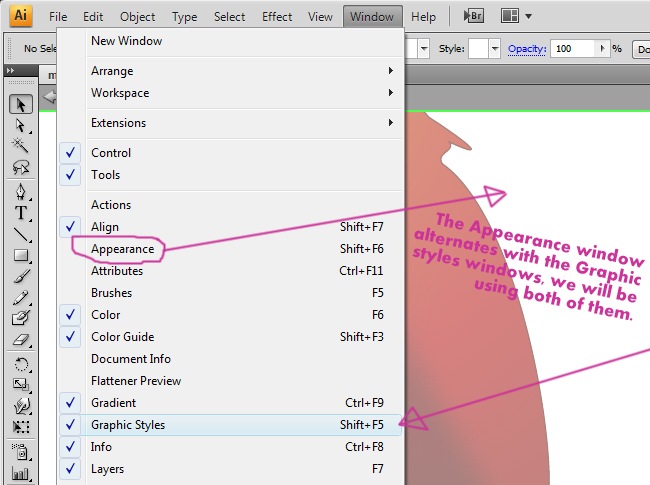Viewport: 650px width, 485px height.
Task: Select the Eraser tool
Action: (x=21, y=340)
